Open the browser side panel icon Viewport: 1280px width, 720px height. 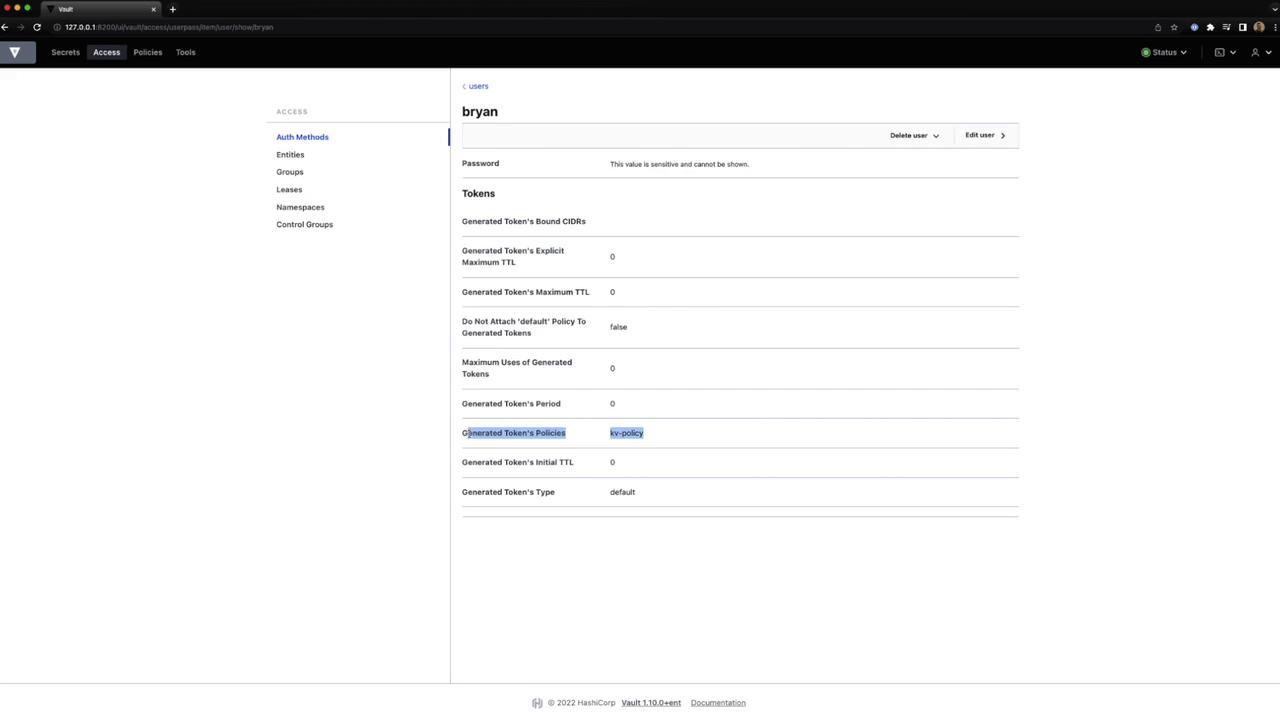[x=1243, y=27]
